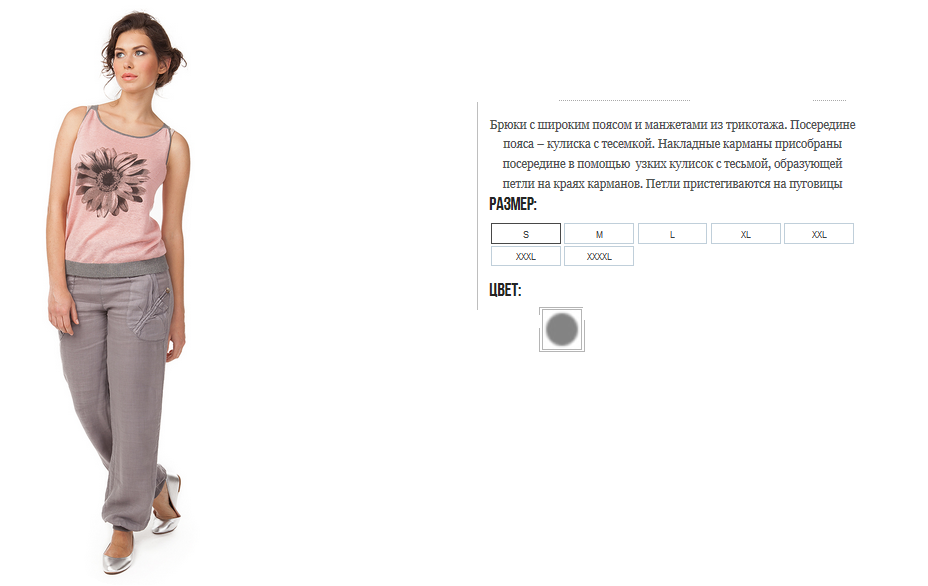Select the XXXL size option
928x586 pixels.
(x=526, y=256)
